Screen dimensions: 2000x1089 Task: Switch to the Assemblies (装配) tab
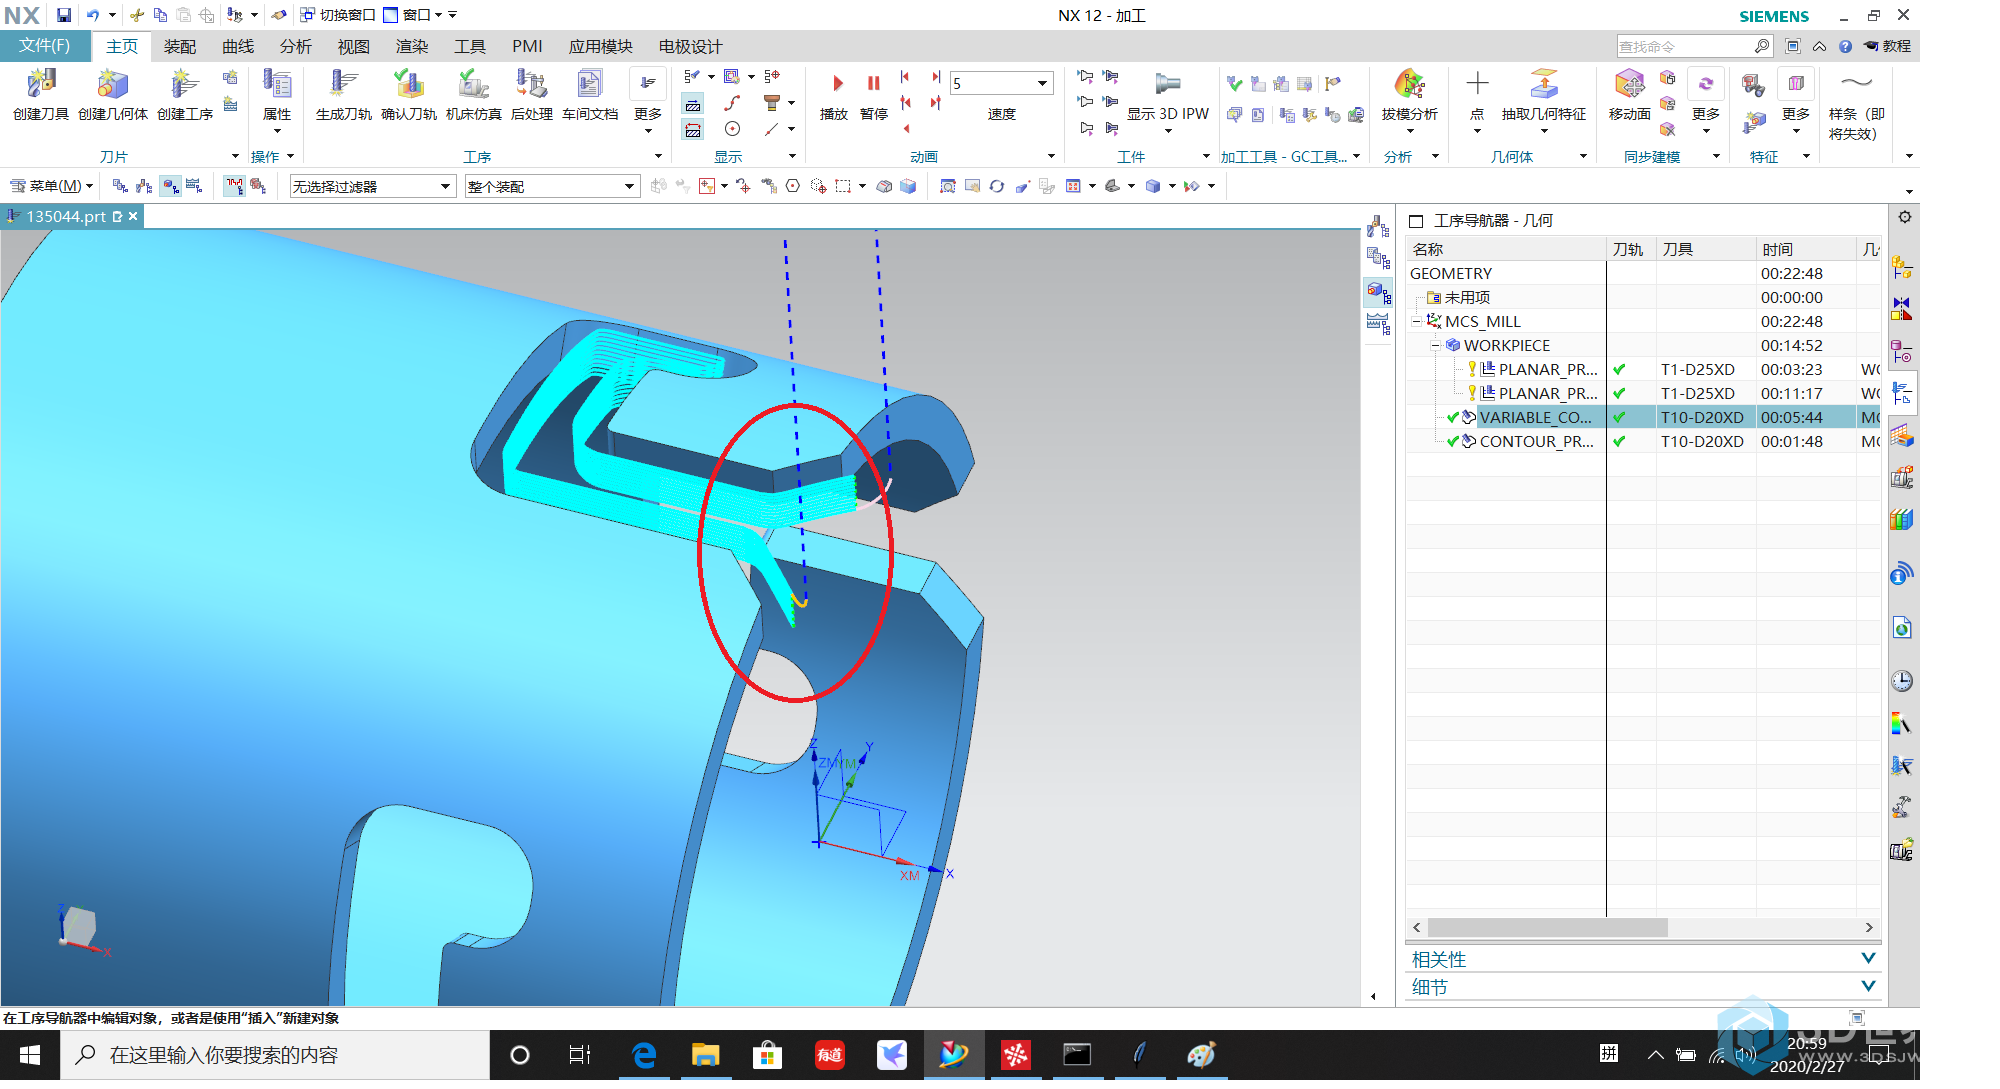[180, 46]
